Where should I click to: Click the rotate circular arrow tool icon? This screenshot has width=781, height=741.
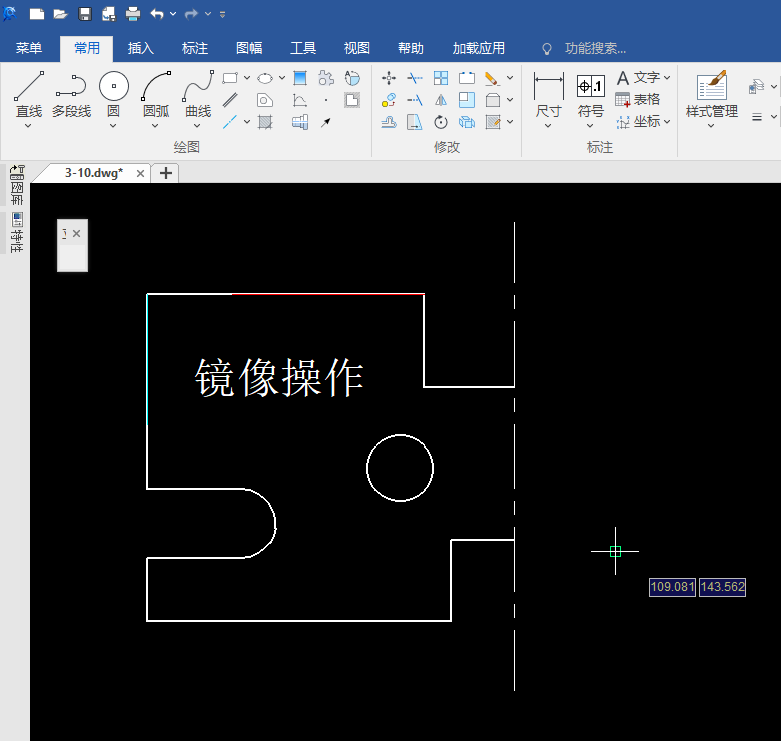click(x=441, y=122)
